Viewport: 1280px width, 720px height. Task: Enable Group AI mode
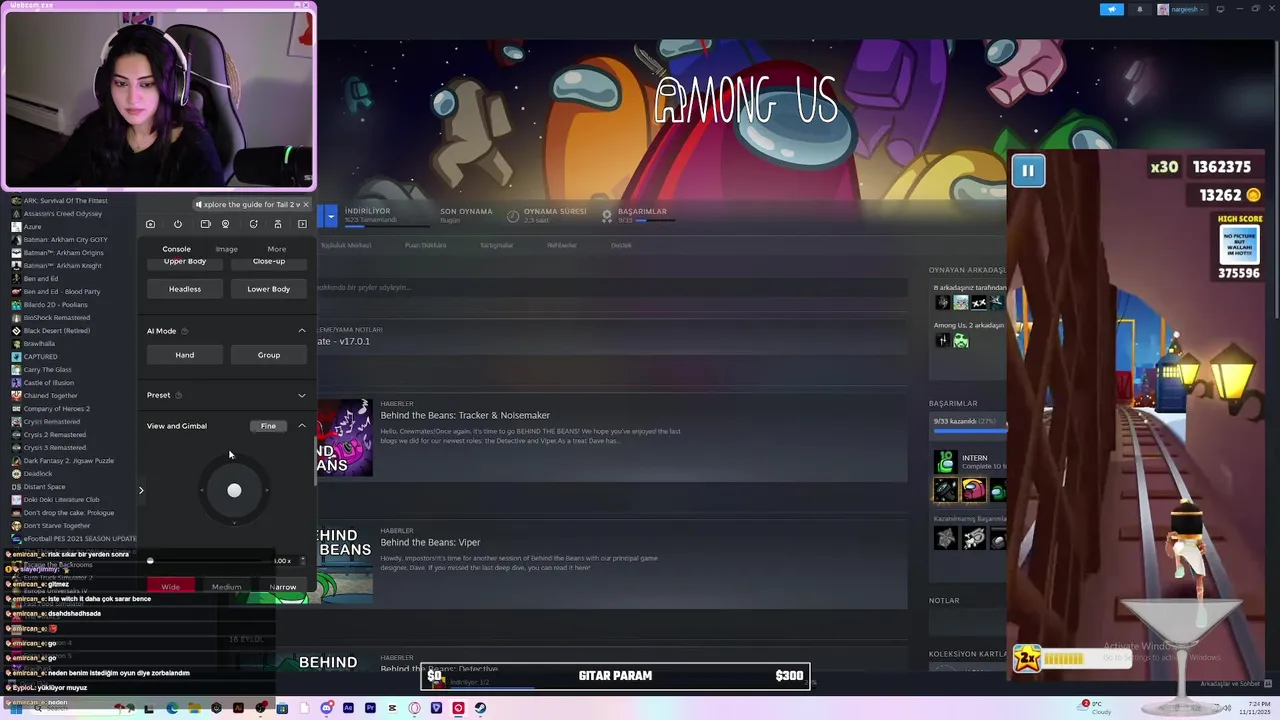(x=269, y=355)
